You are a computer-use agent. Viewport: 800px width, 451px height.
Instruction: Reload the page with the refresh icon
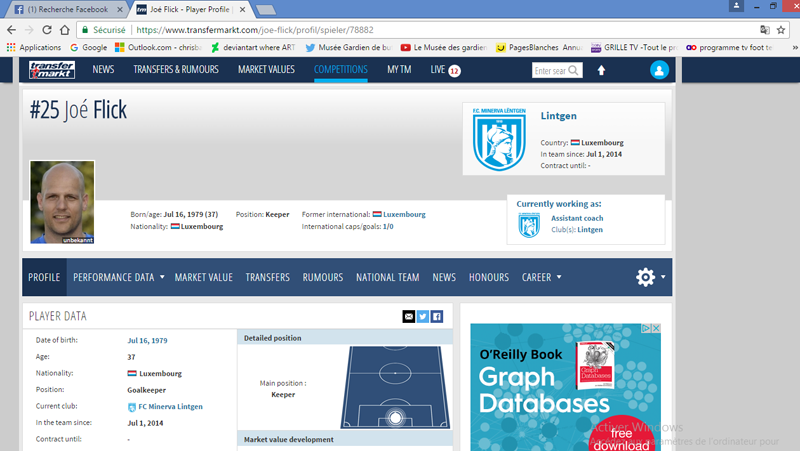tap(46, 30)
